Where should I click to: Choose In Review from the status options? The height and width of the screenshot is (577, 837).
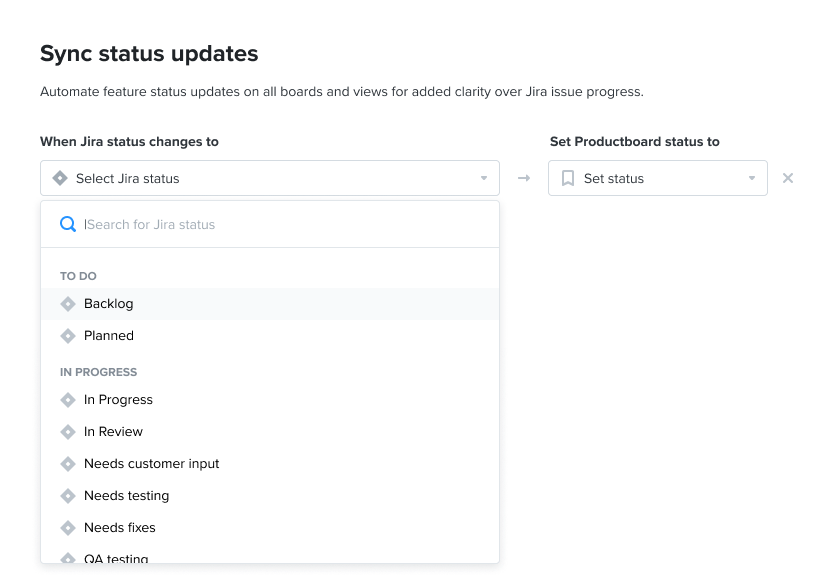(115, 431)
